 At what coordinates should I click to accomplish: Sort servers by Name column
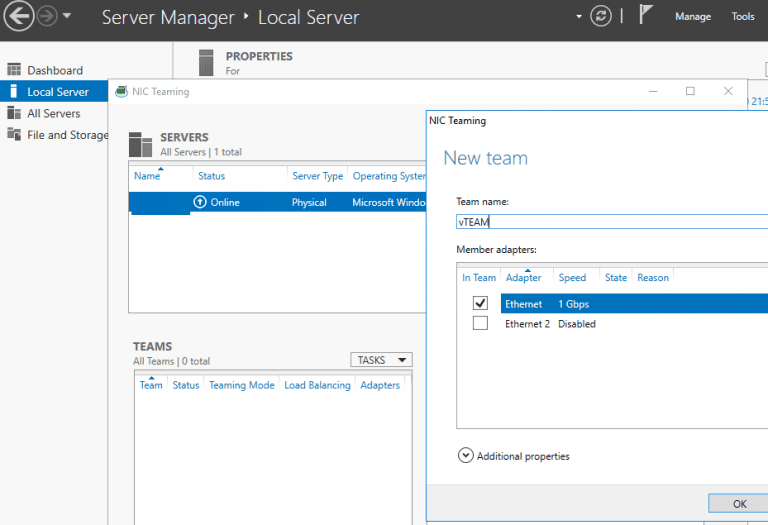pos(147,176)
